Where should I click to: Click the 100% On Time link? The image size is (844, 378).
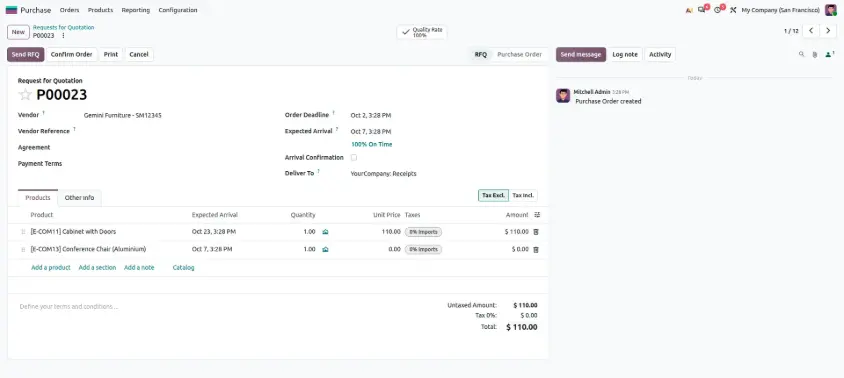(371, 144)
